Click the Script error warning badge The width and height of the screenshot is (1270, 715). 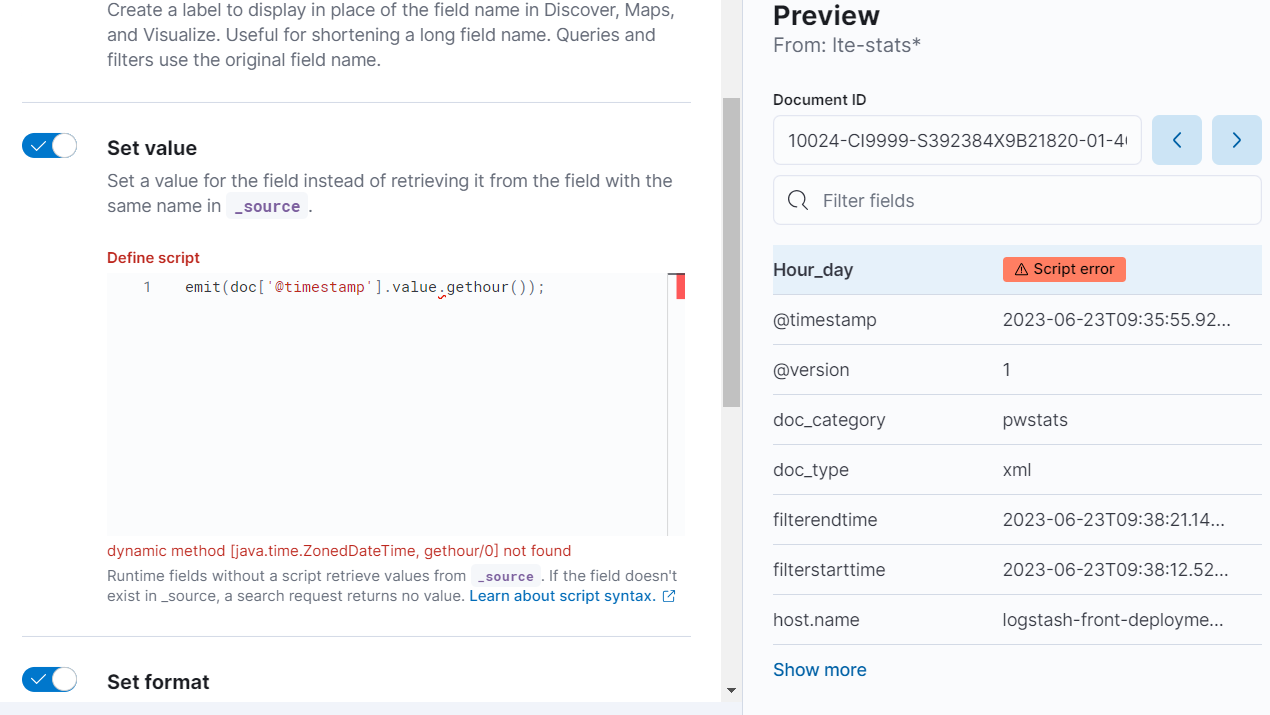[1064, 269]
